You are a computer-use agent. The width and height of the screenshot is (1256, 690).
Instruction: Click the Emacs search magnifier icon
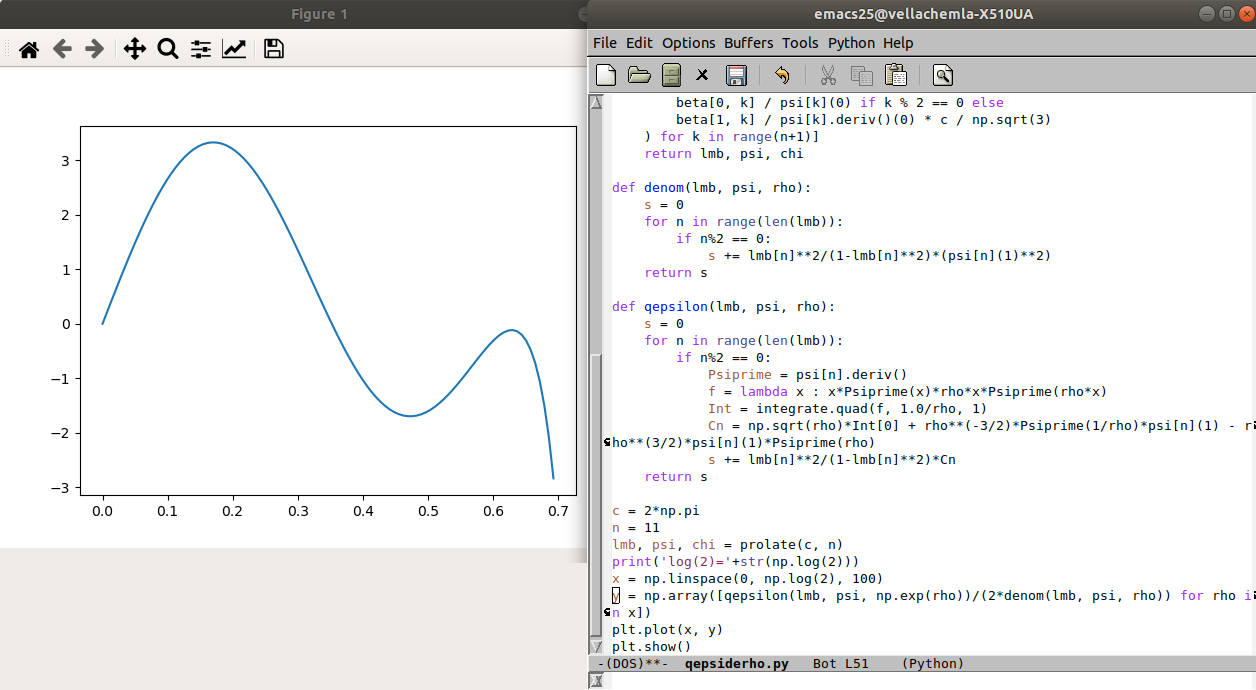tap(942, 75)
